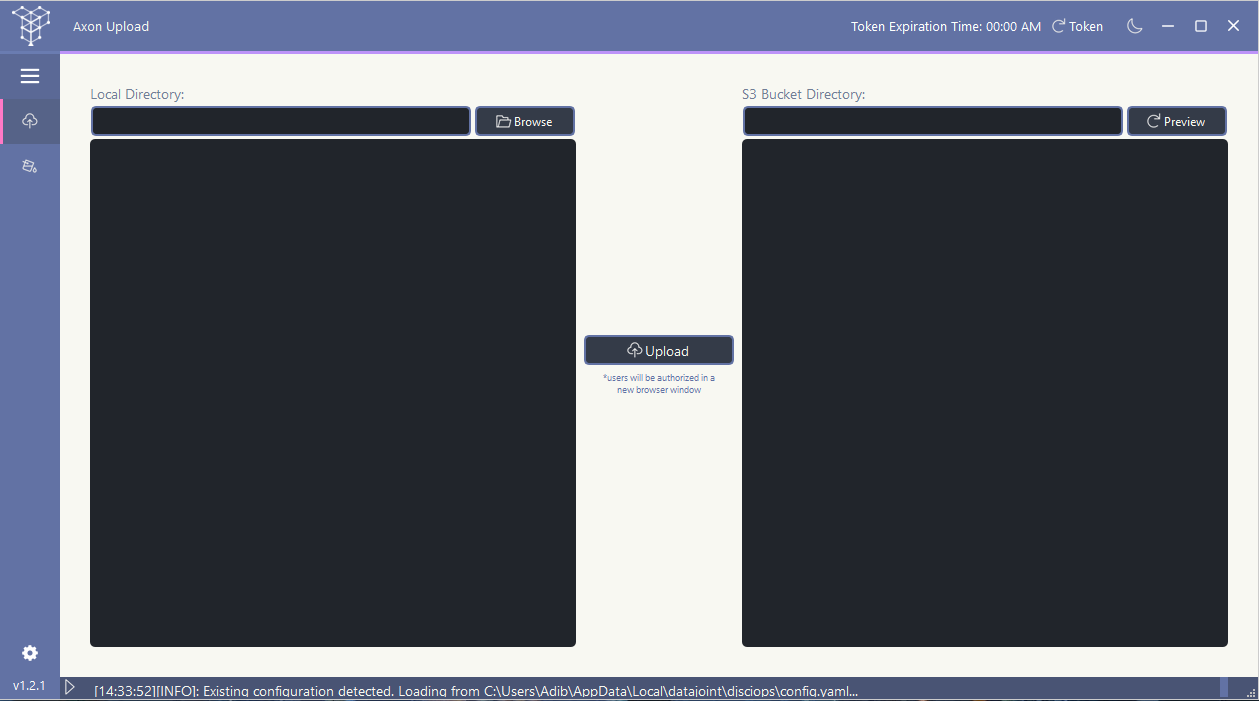Click the S3 Bucket Directory label
1259x701 pixels.
pyautogui.click(x=803, y=94)
